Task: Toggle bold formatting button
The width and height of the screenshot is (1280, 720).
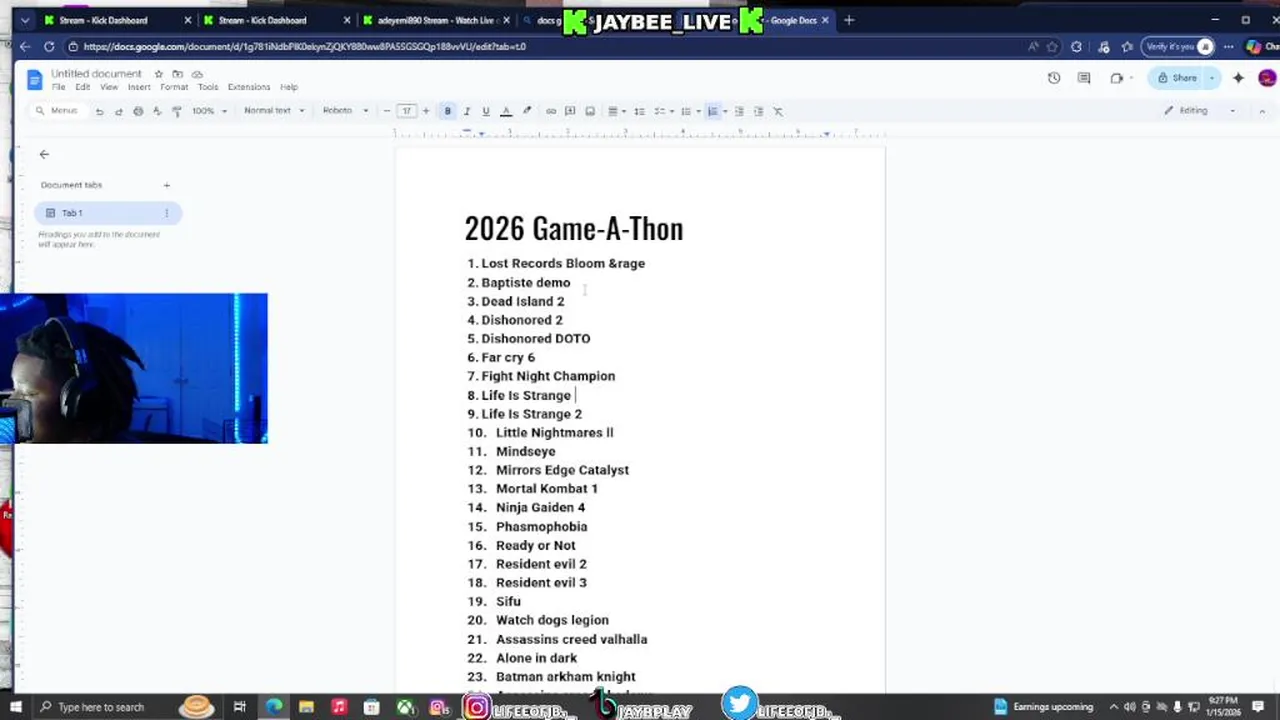Action: pyautogui.click(x=447, y=111)
